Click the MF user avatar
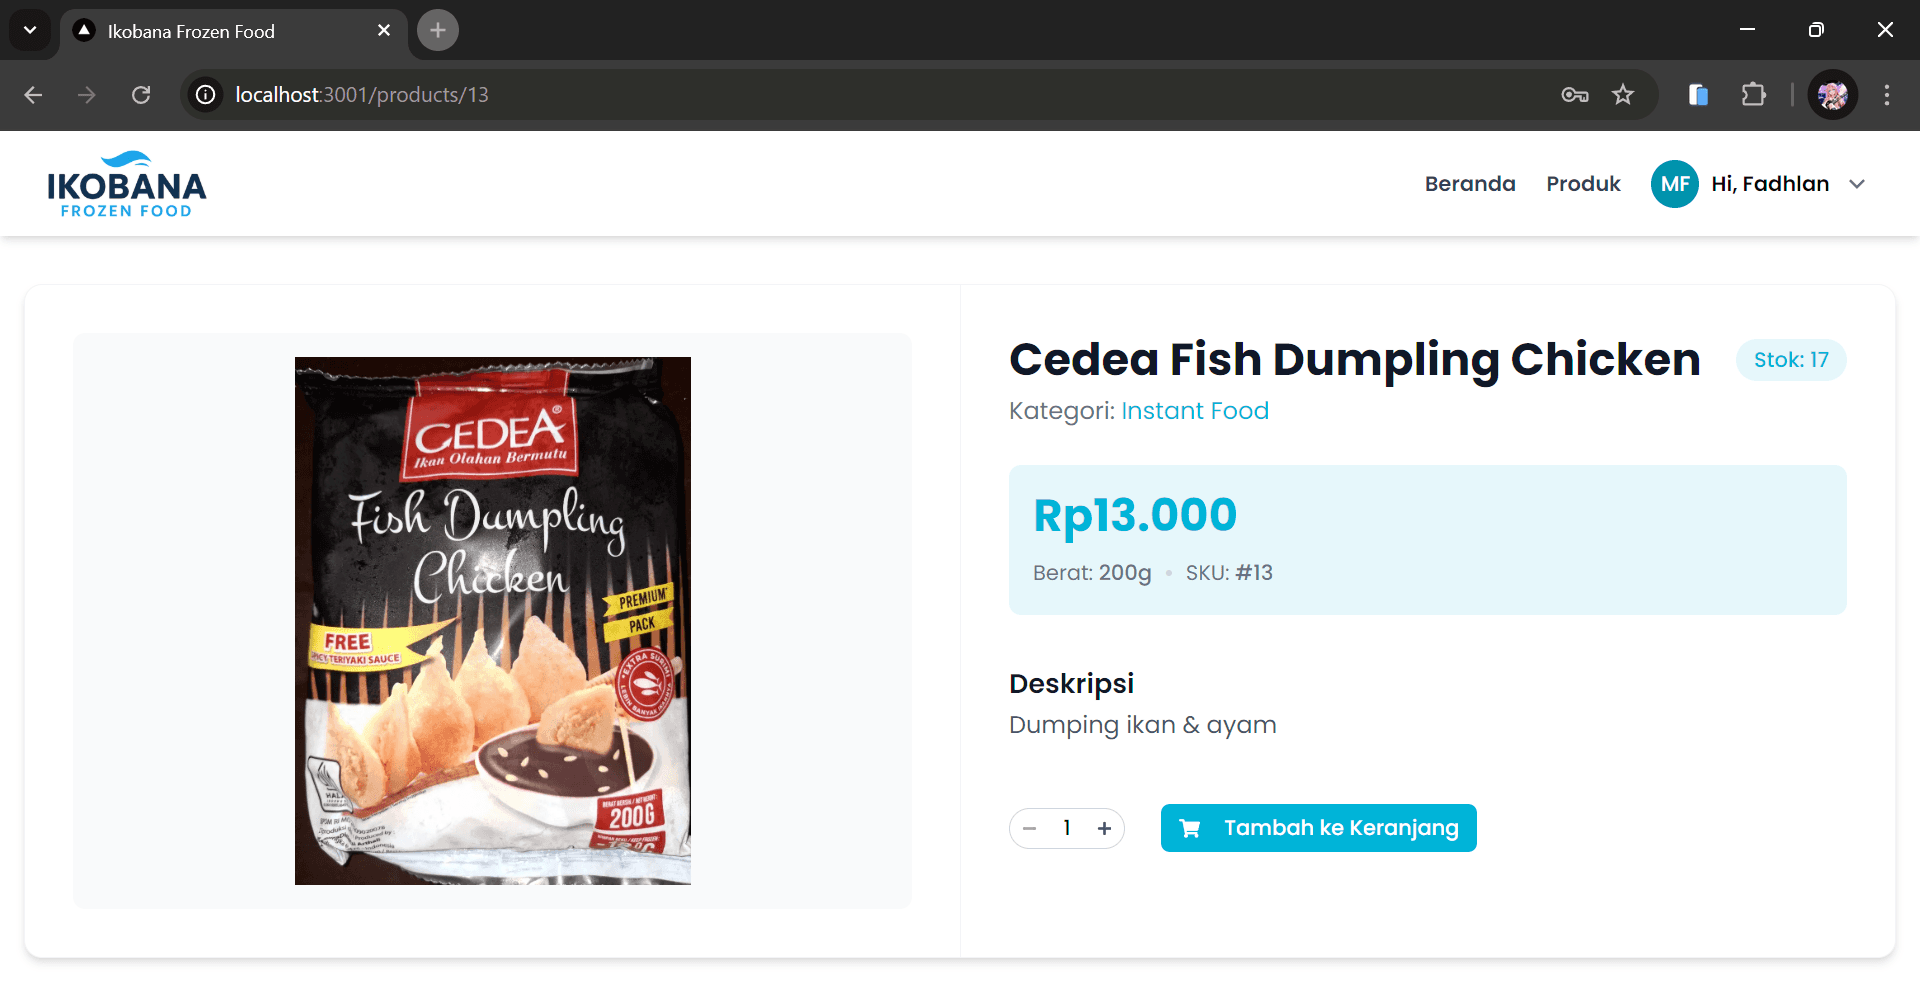Image resolution: width=1920 pixels, height=1000 pixels. [1674, 184]
